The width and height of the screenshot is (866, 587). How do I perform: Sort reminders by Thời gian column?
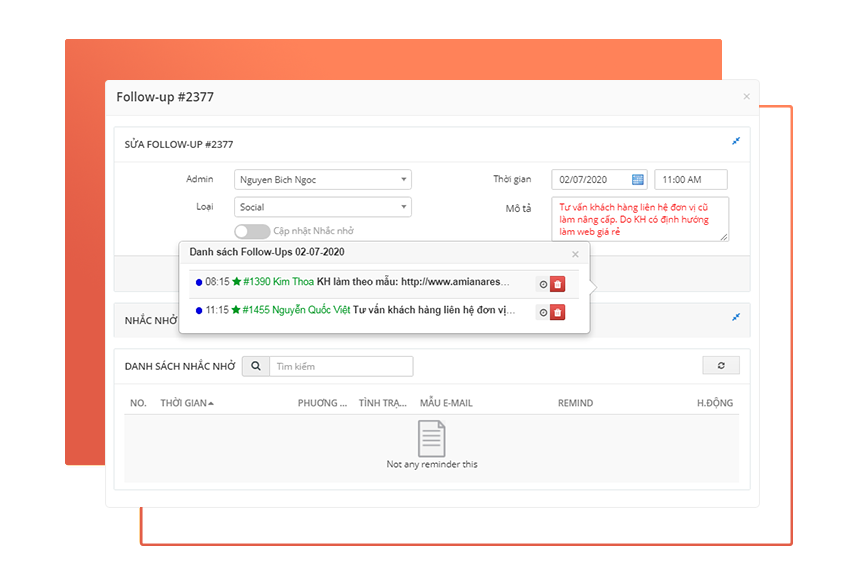pos(186,403)
